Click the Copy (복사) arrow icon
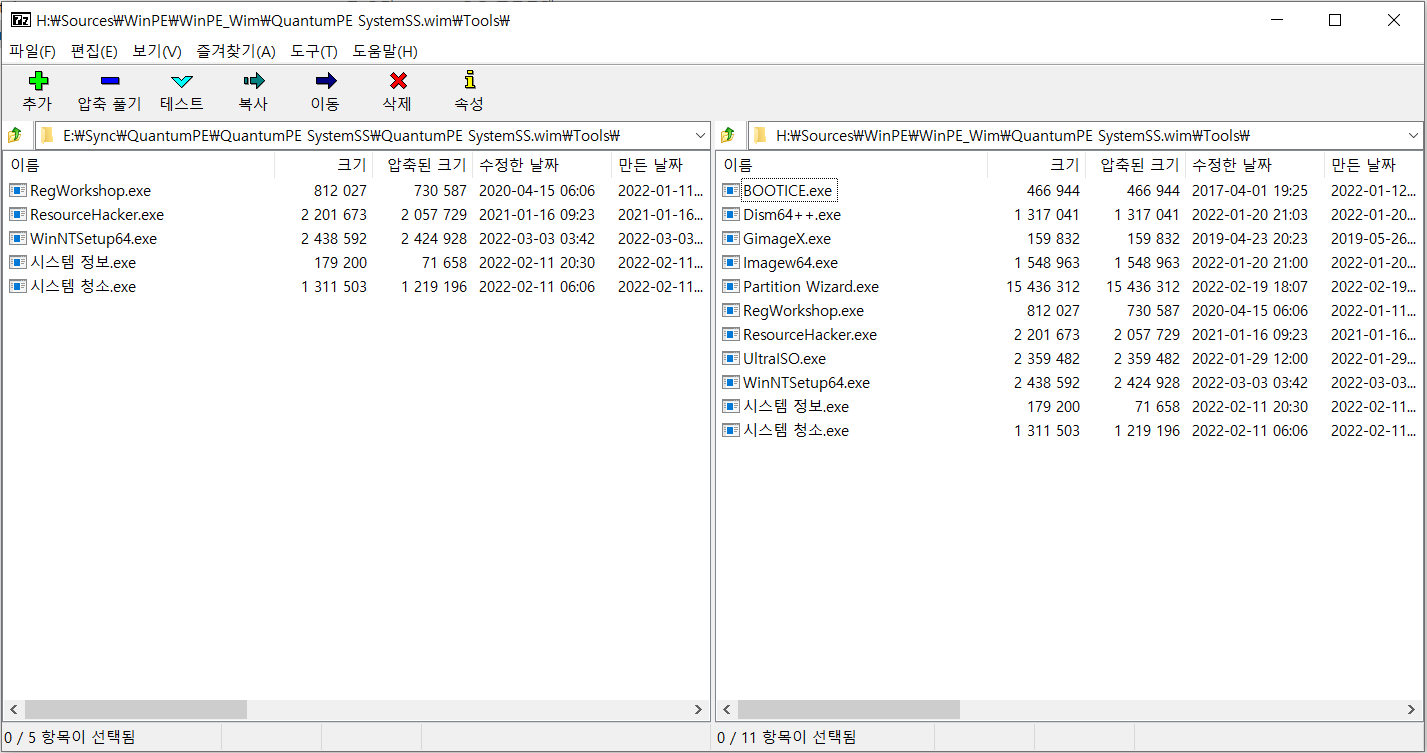This screenshot has height=753, width=1427. 254,81
